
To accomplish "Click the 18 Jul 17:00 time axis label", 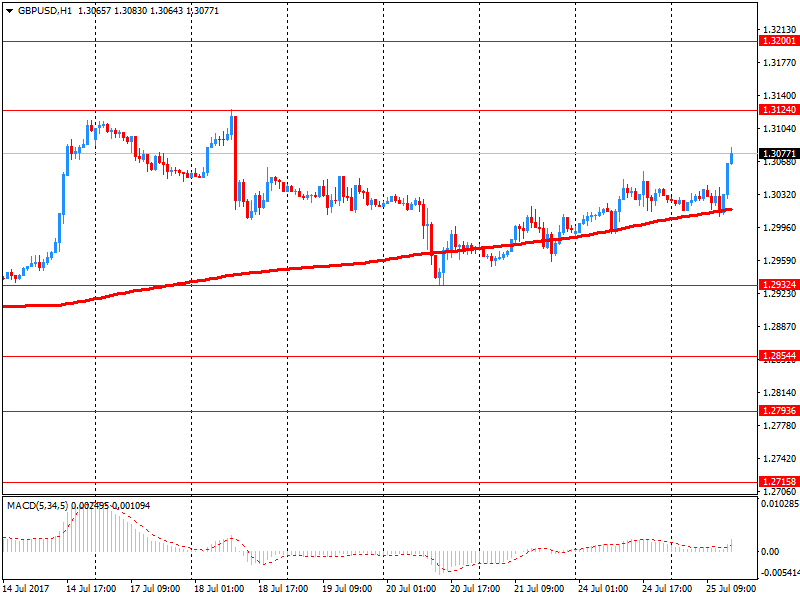I will (x=283, y=589).
